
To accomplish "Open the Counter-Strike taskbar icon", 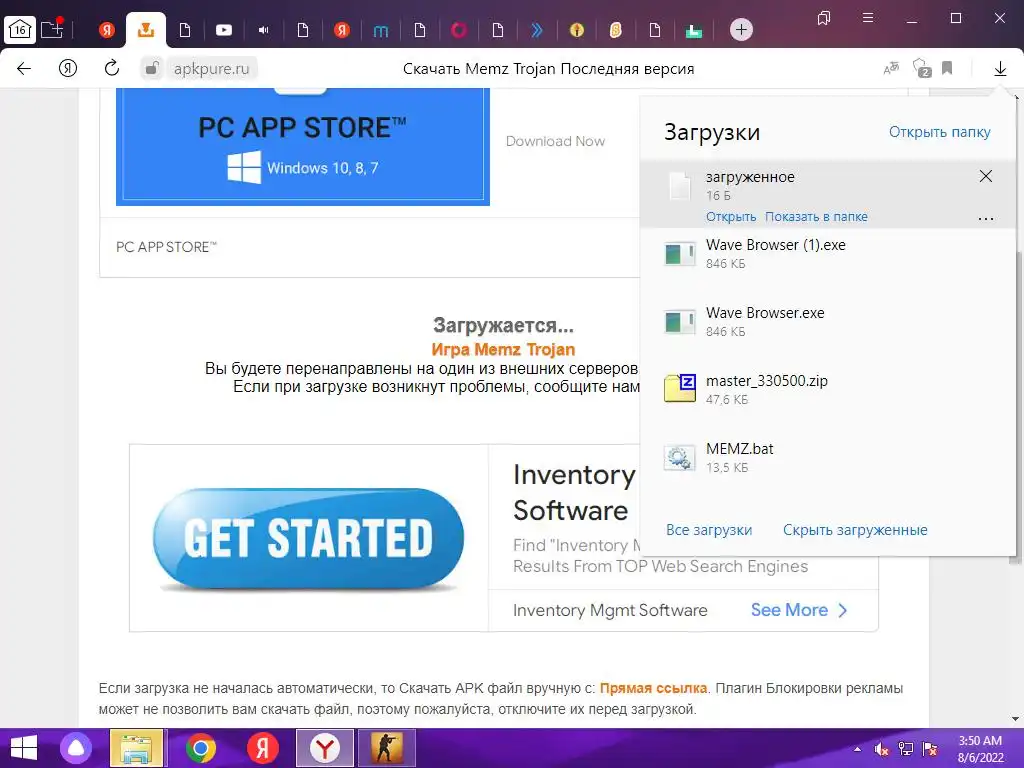I will [387, 748].
